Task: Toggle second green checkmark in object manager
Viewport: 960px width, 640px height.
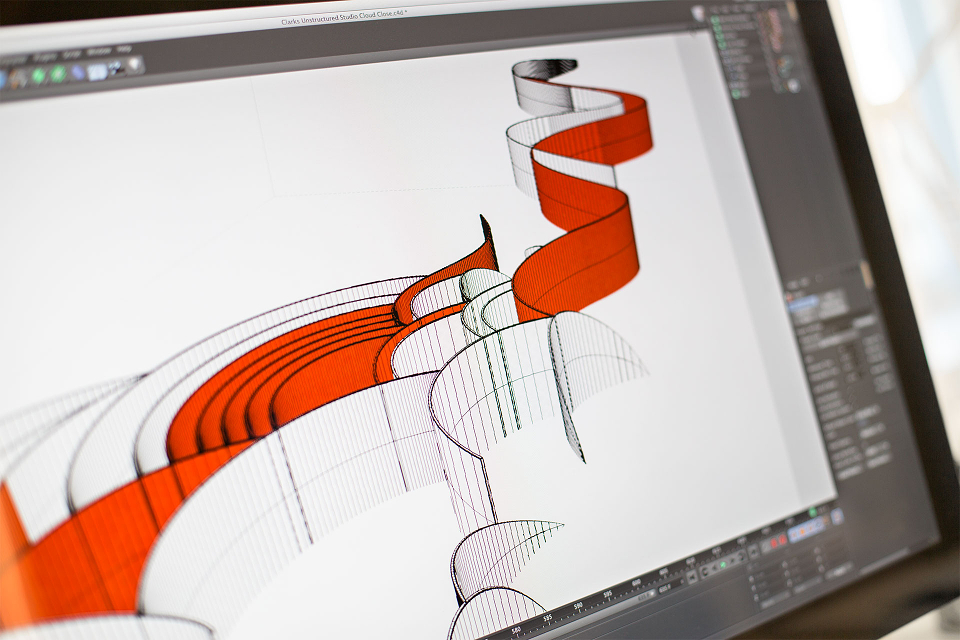Action: [x=718, y=29]
